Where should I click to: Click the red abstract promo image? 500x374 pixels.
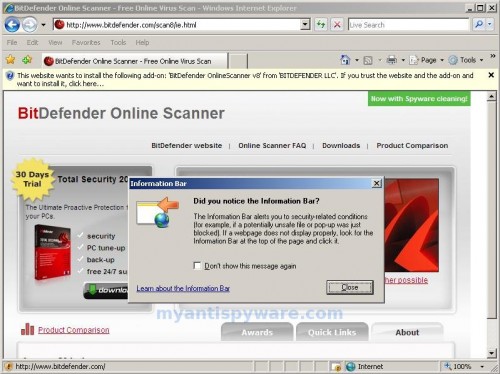point(412,225)
